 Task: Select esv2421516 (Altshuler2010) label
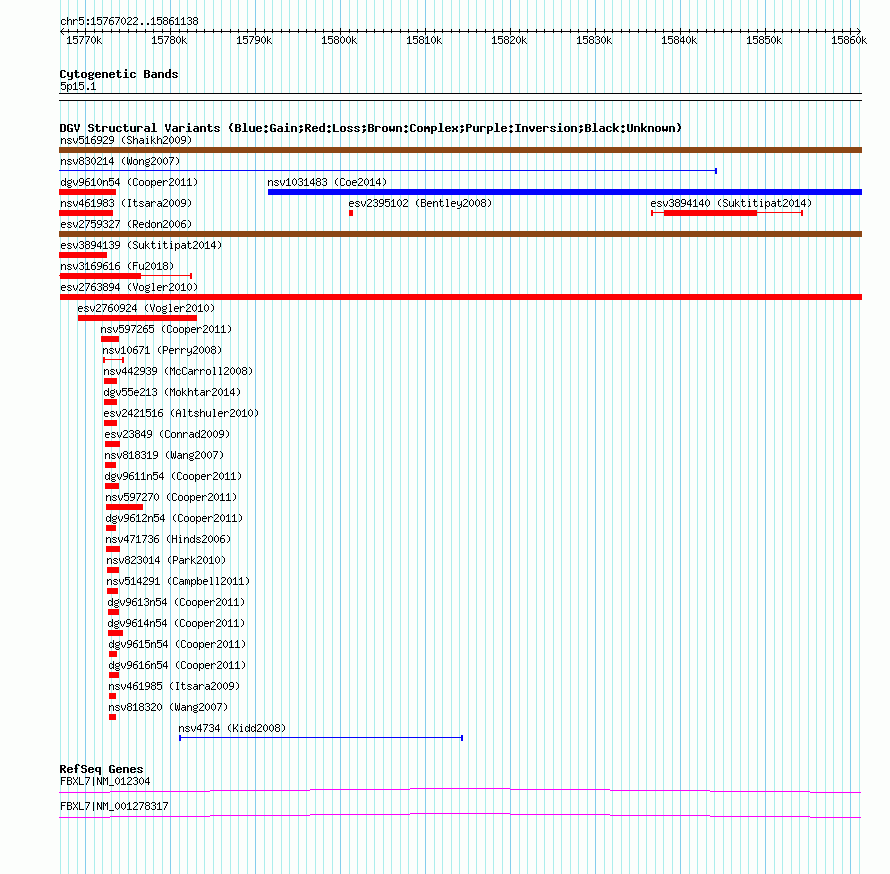tap(181, 413)
